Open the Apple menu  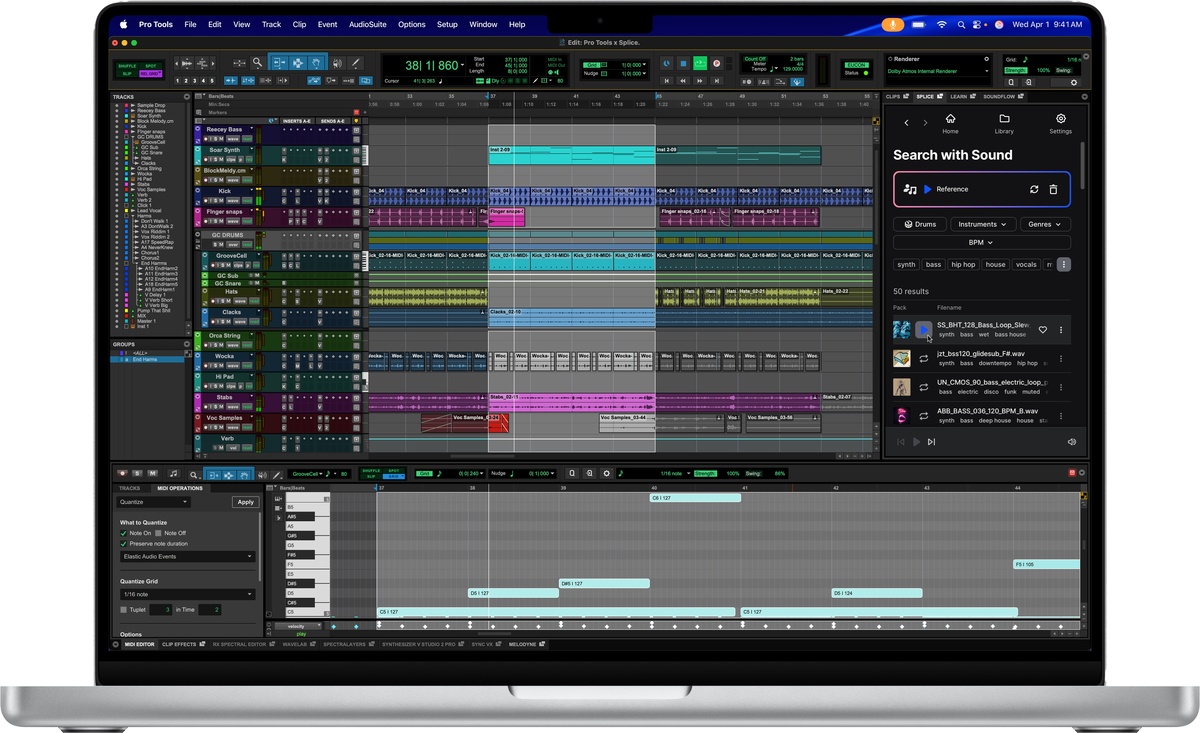[124, 24]
